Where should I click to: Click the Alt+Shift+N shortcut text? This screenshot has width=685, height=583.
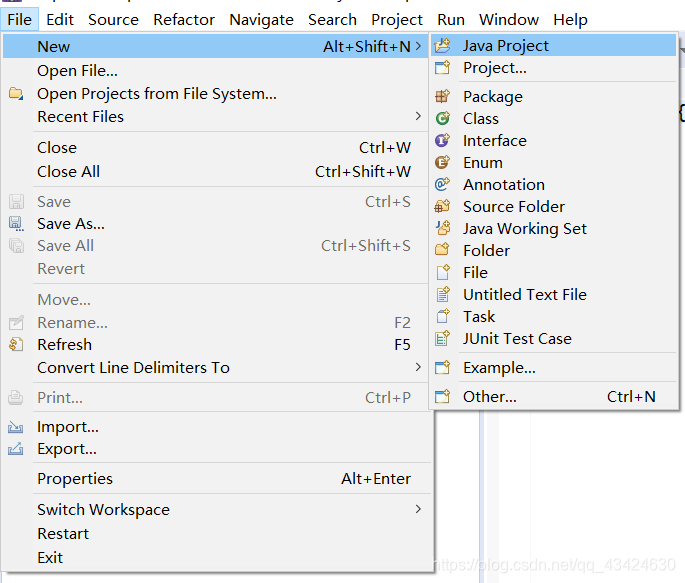click(x=367, y=46)
